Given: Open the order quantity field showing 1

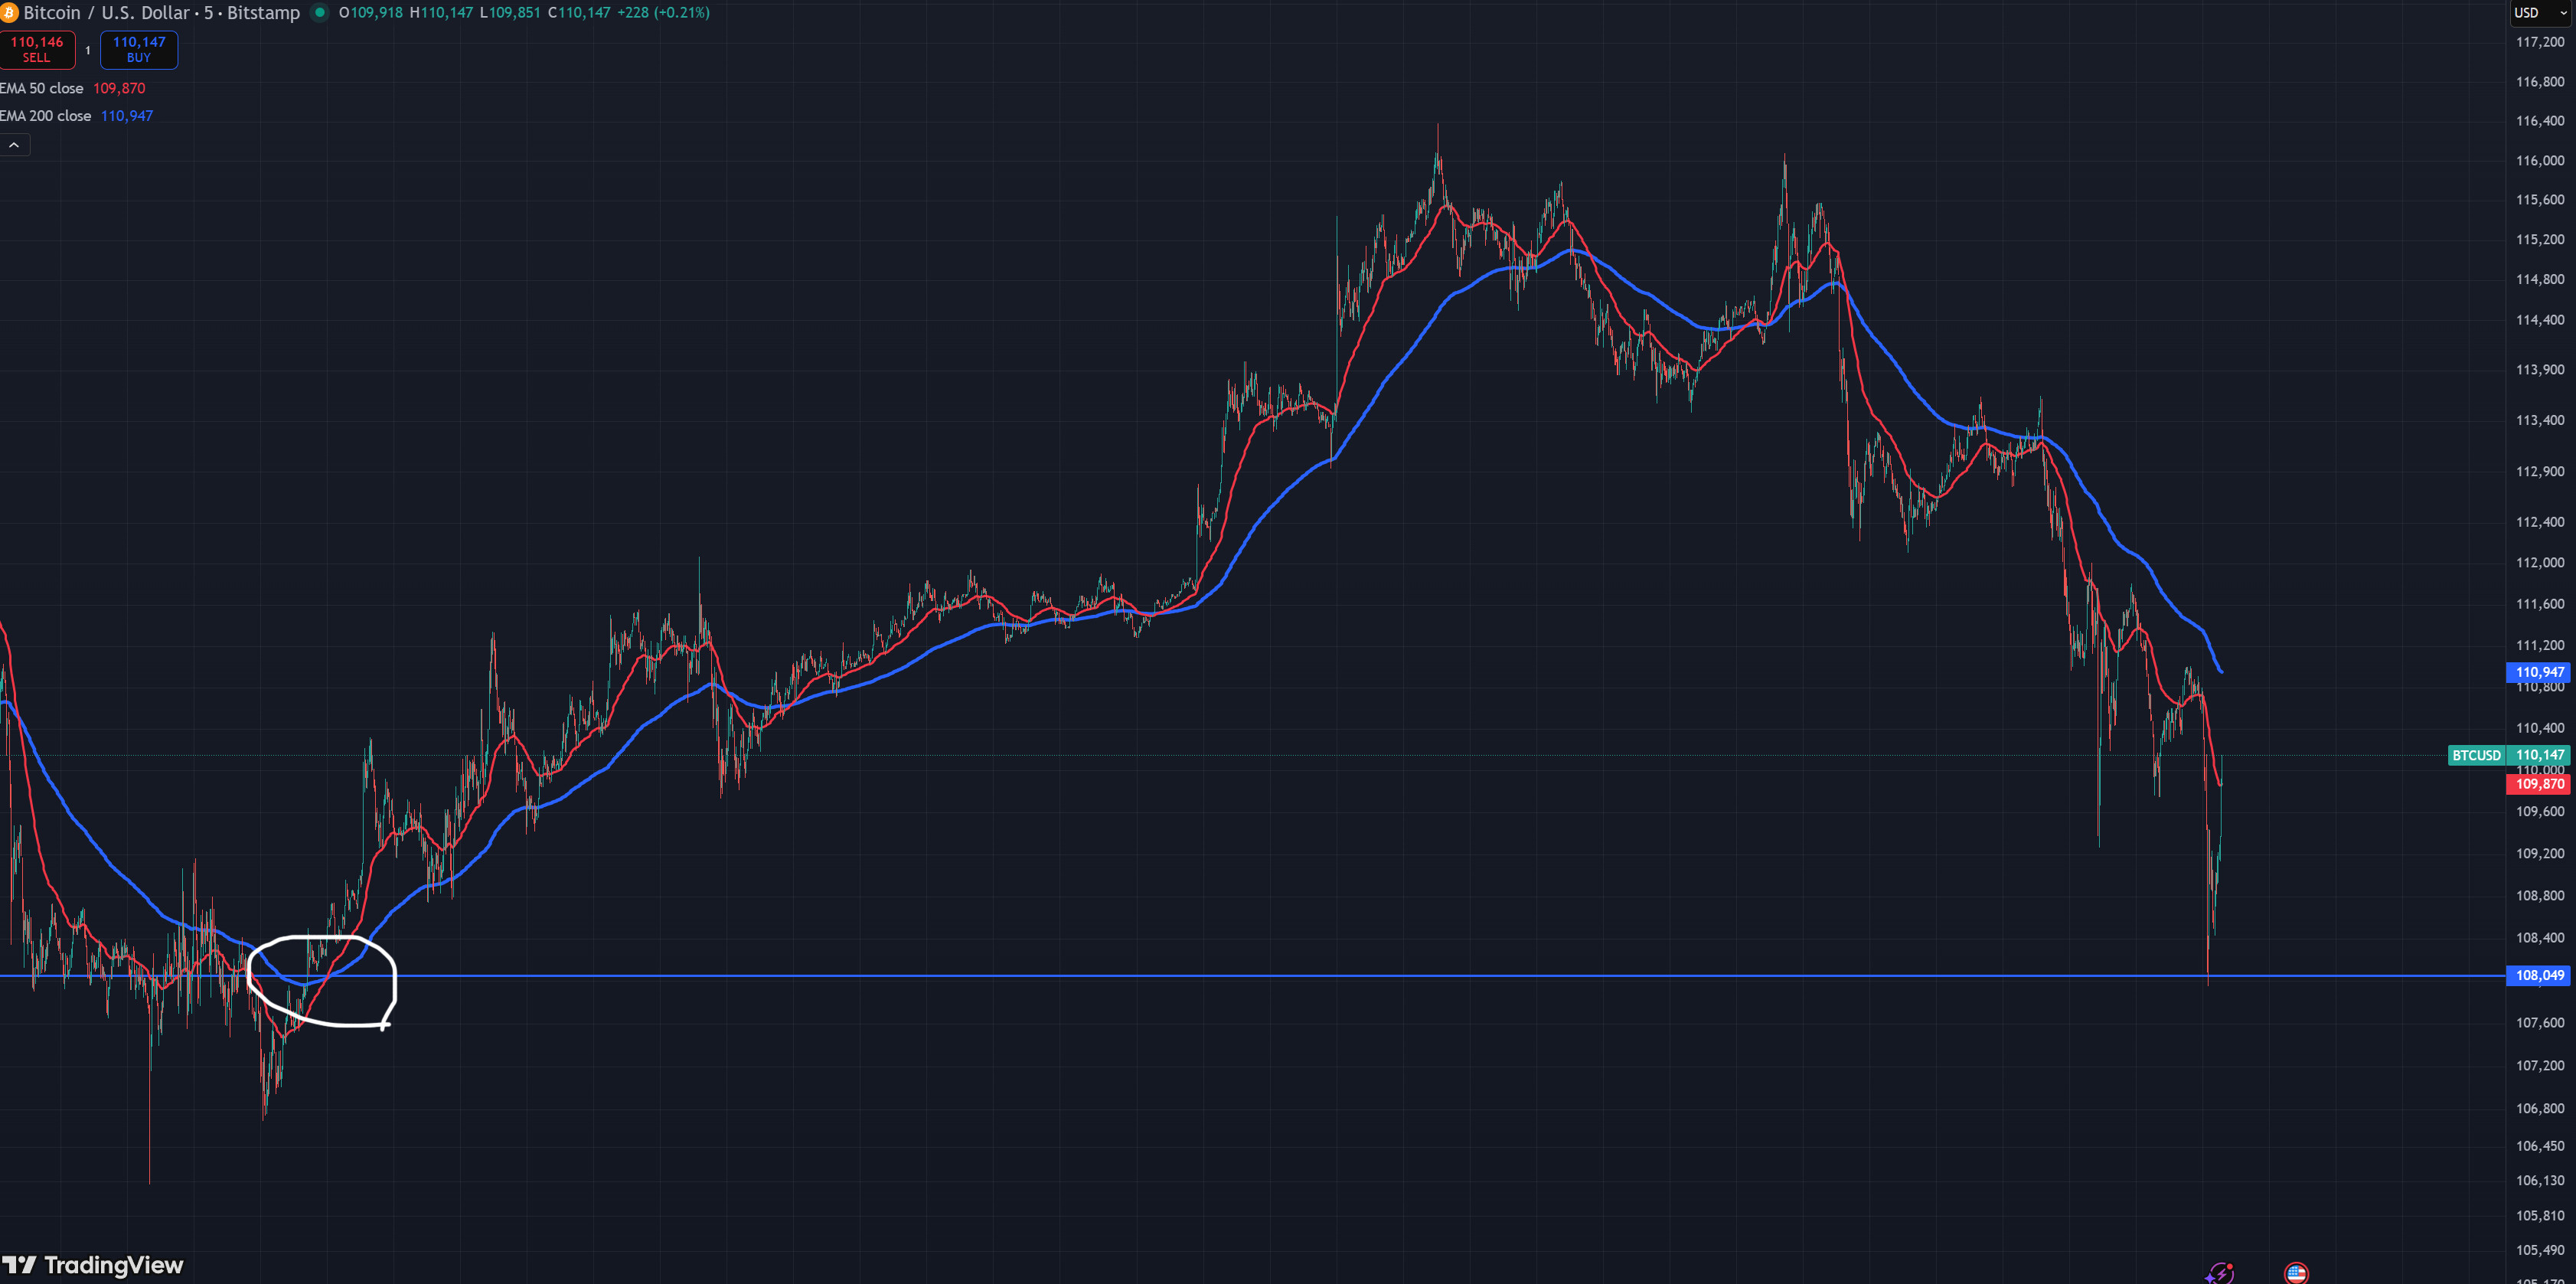Looking at the screenshot, I should tap(88, 50).
